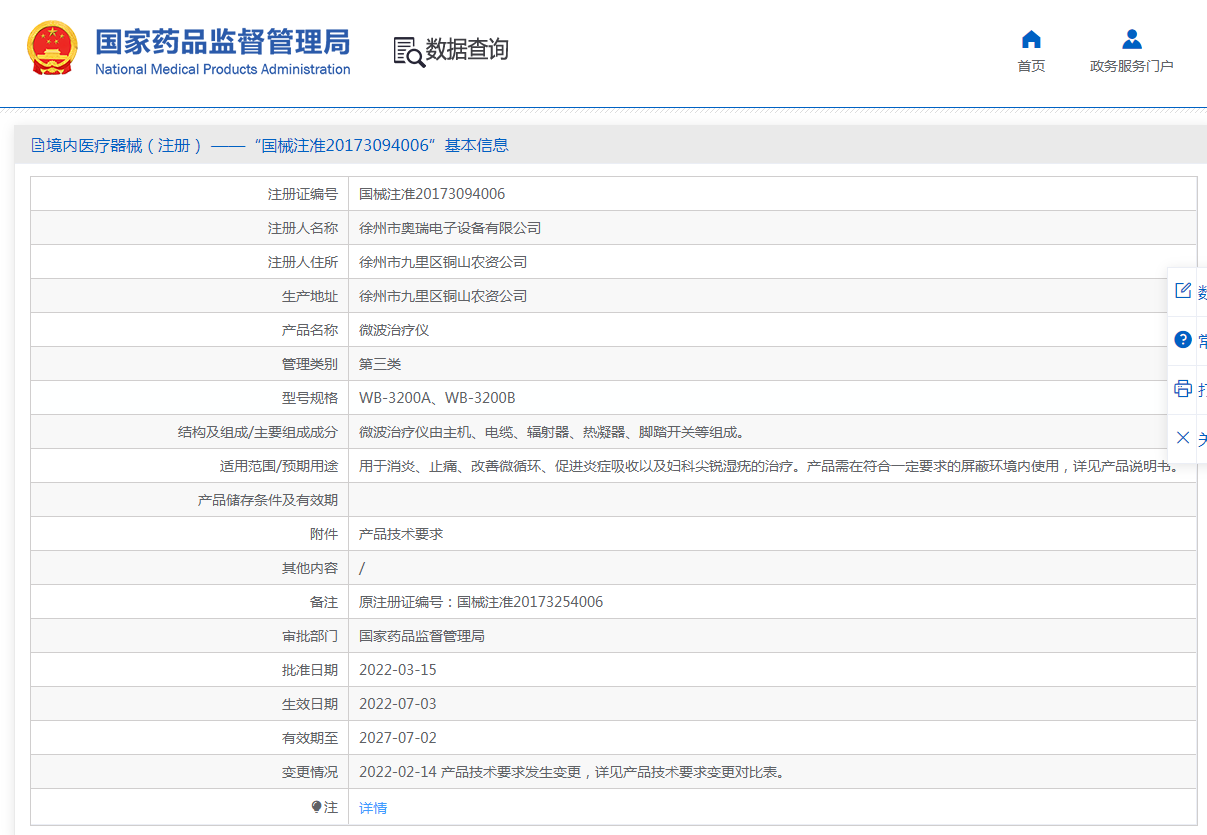
Task: Click the 结构及组成 description value
Action: point(552,432)
